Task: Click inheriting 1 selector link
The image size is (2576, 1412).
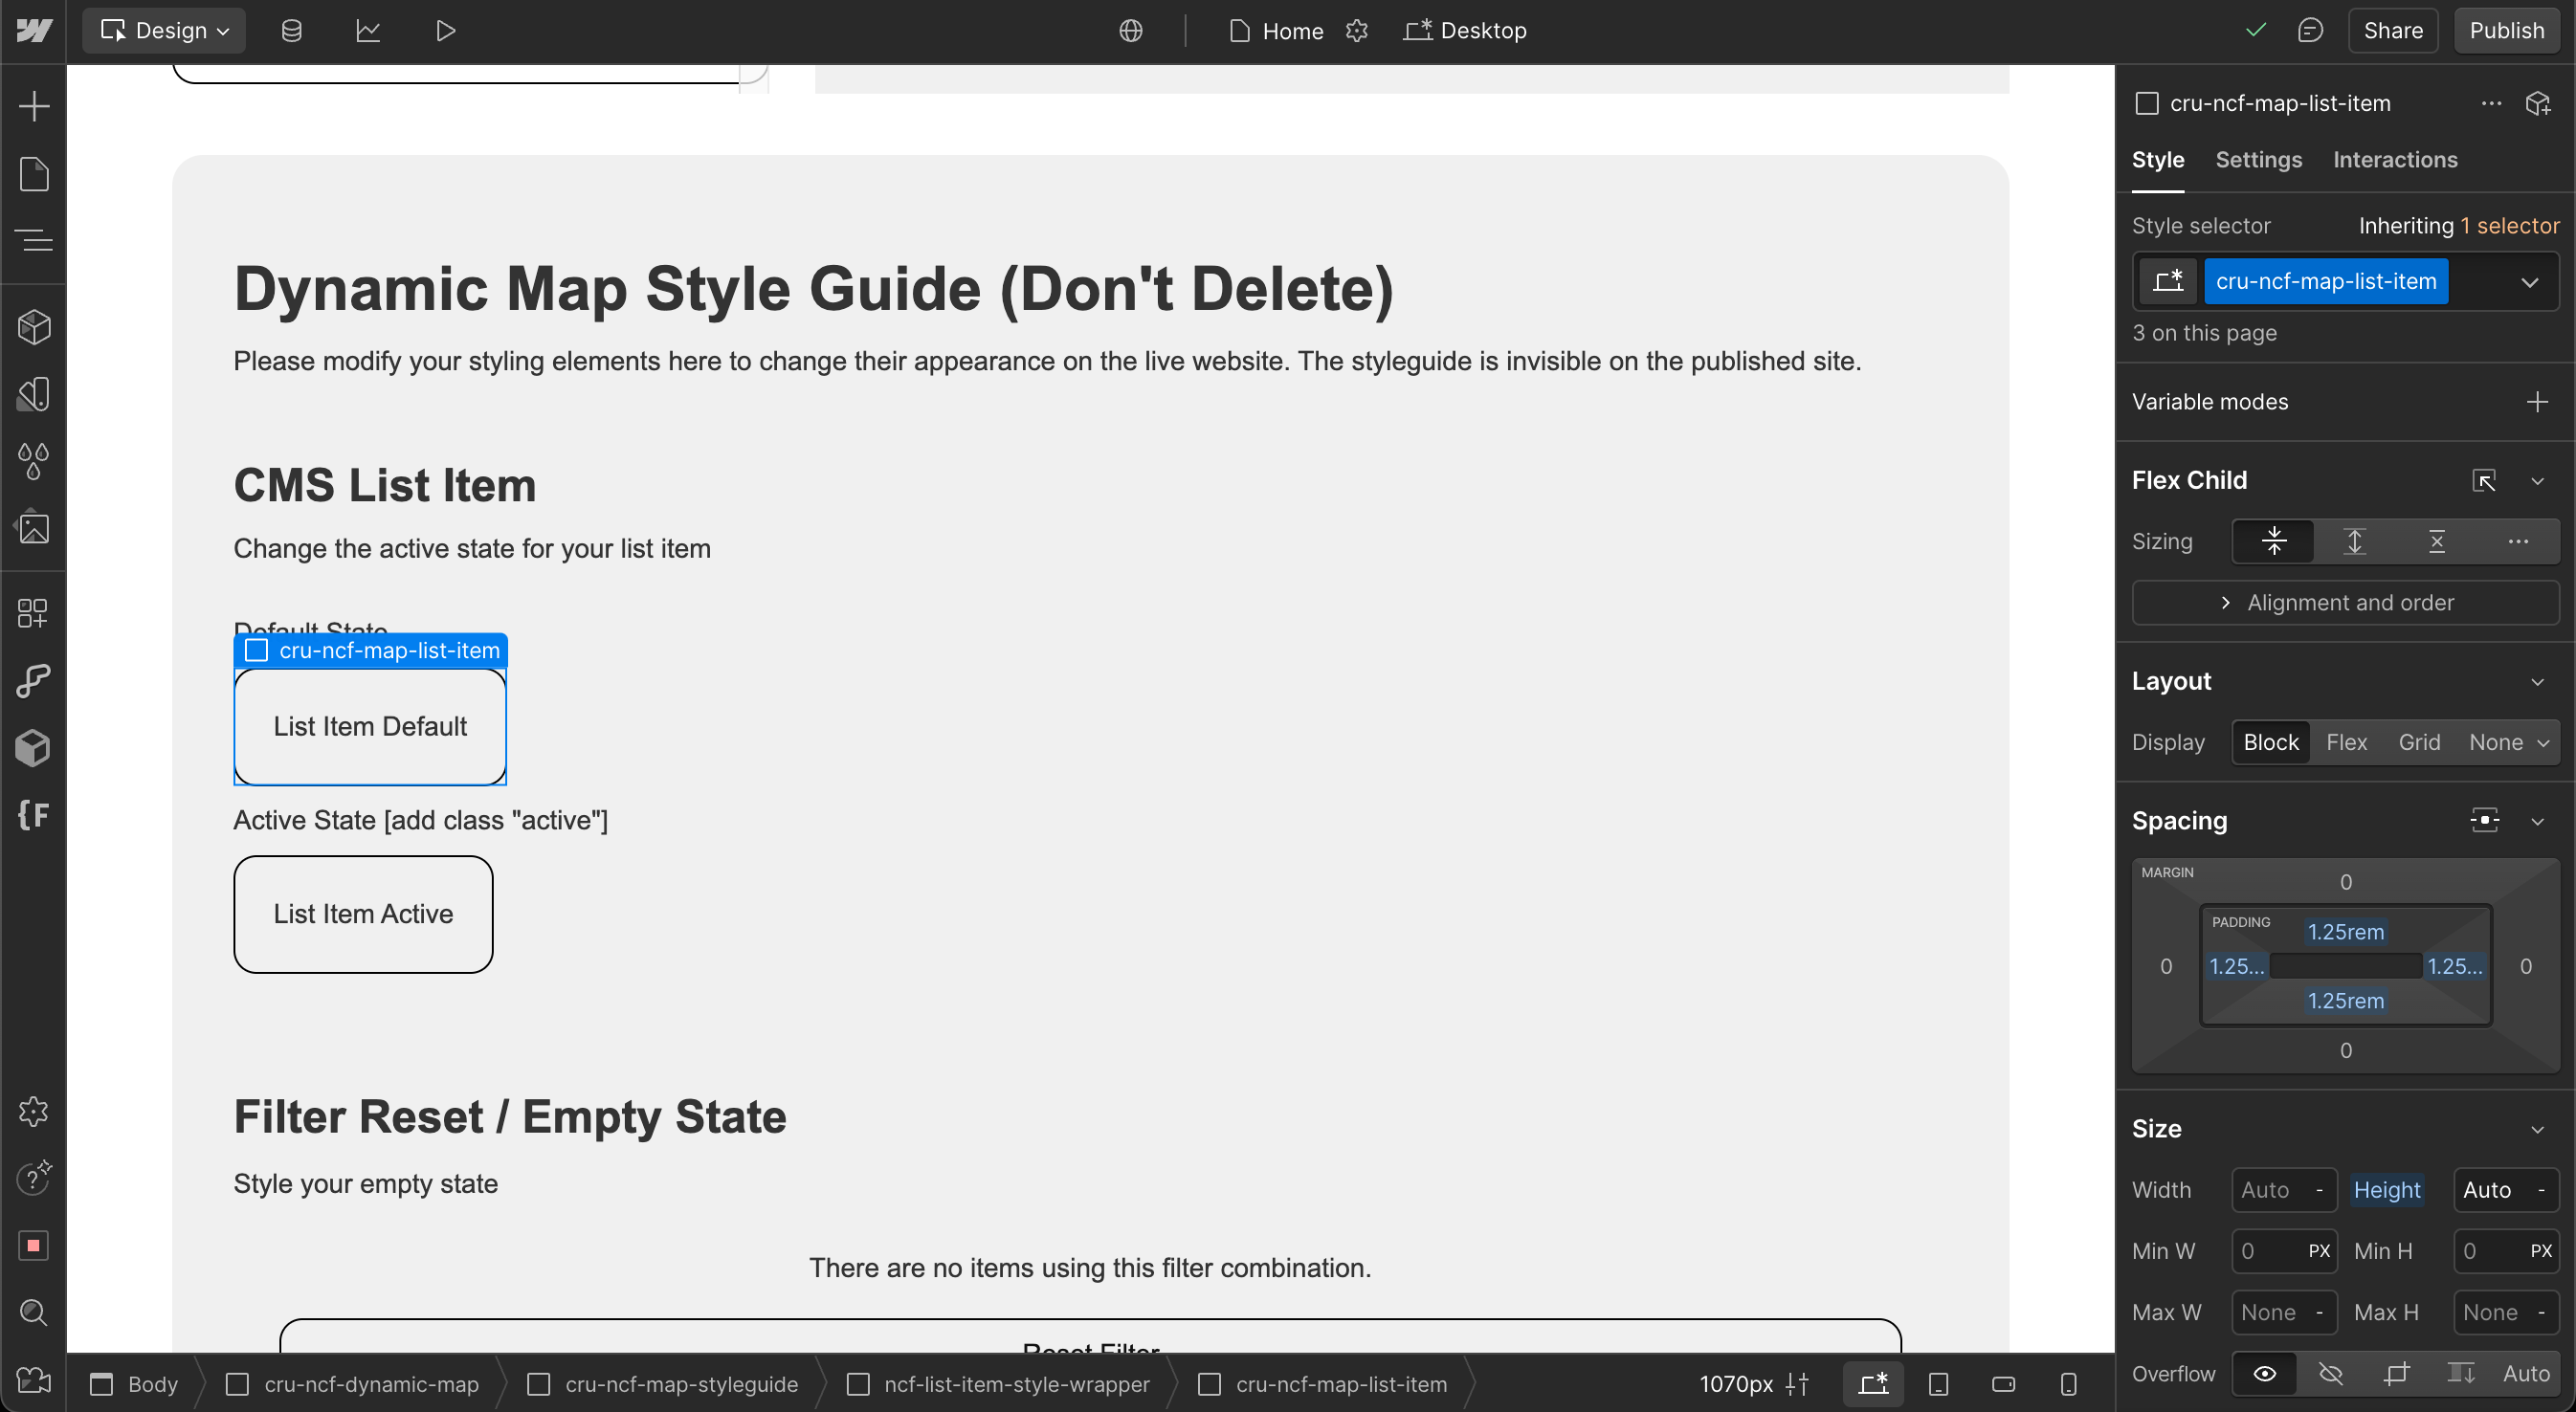Action: click(x=2509, y=226)
